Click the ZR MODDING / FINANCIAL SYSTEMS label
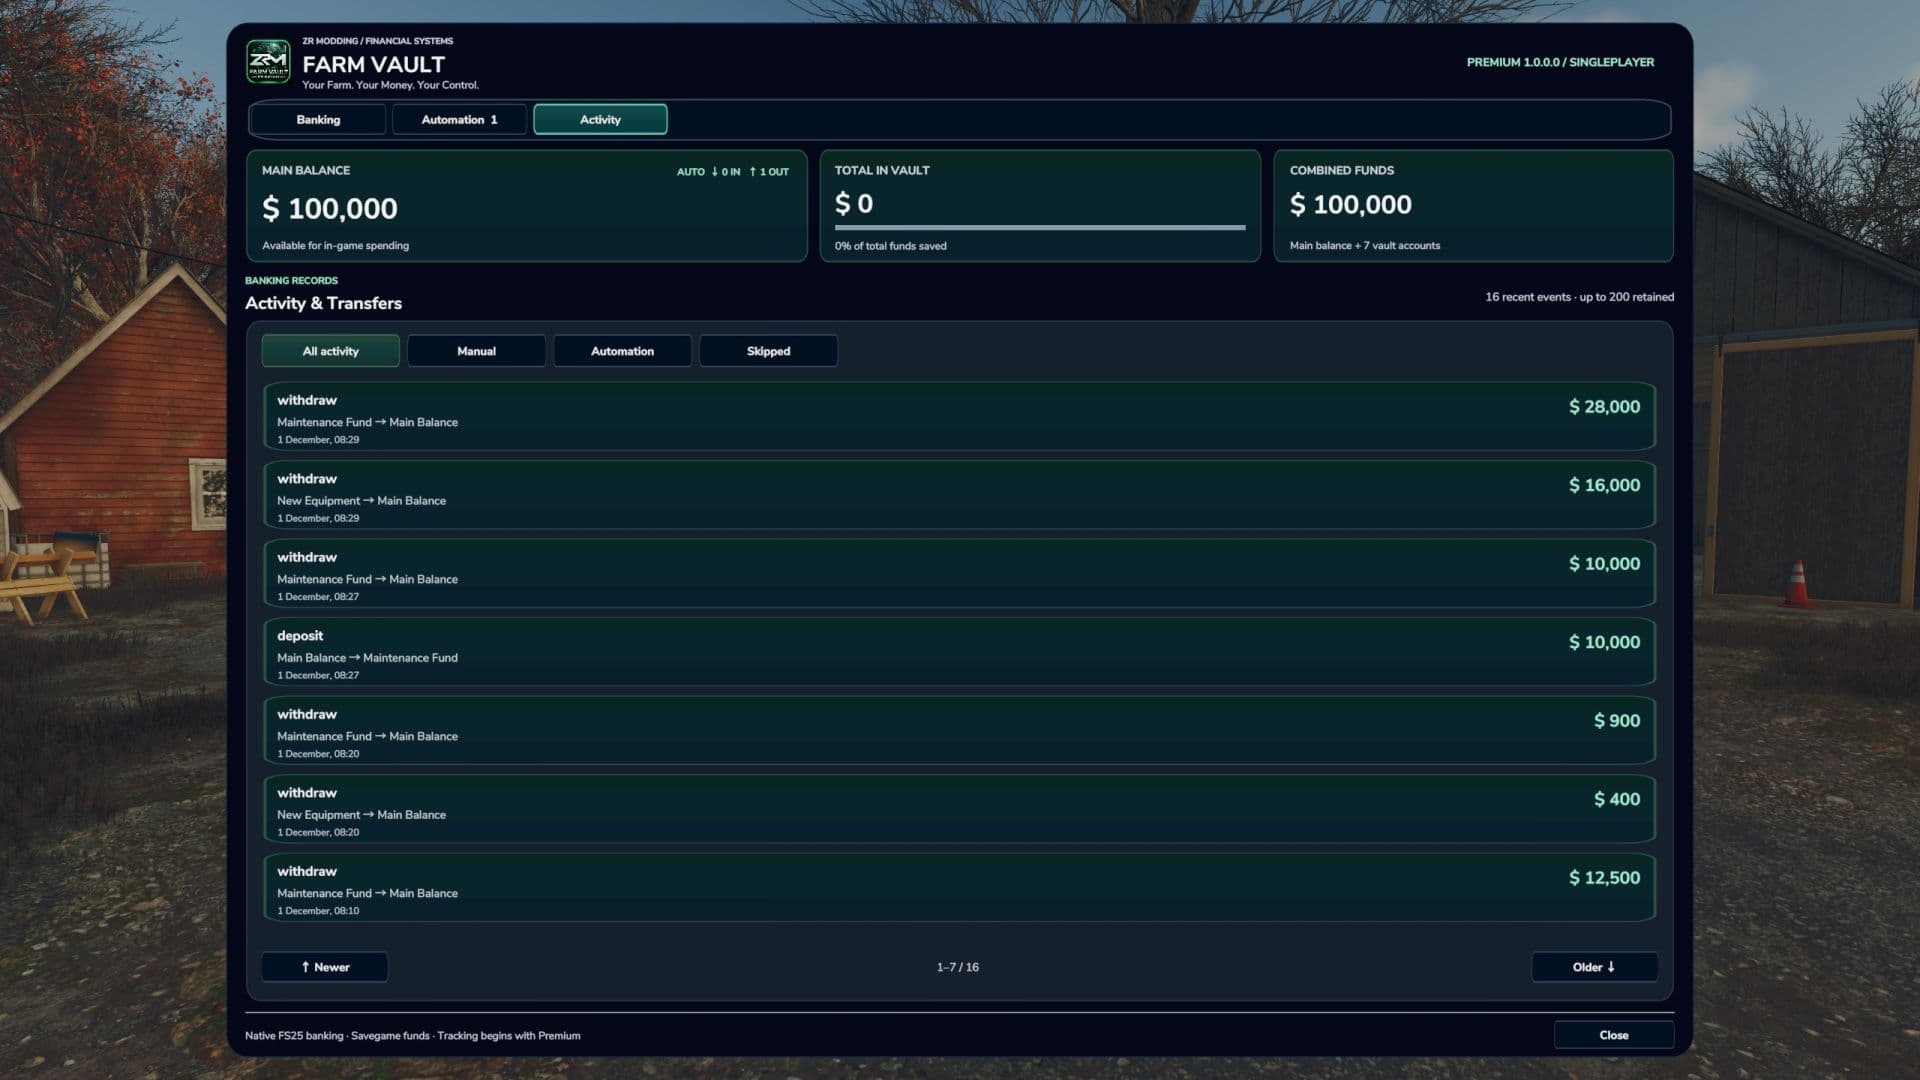The image size is (1920, 1080). pos(377,41)
